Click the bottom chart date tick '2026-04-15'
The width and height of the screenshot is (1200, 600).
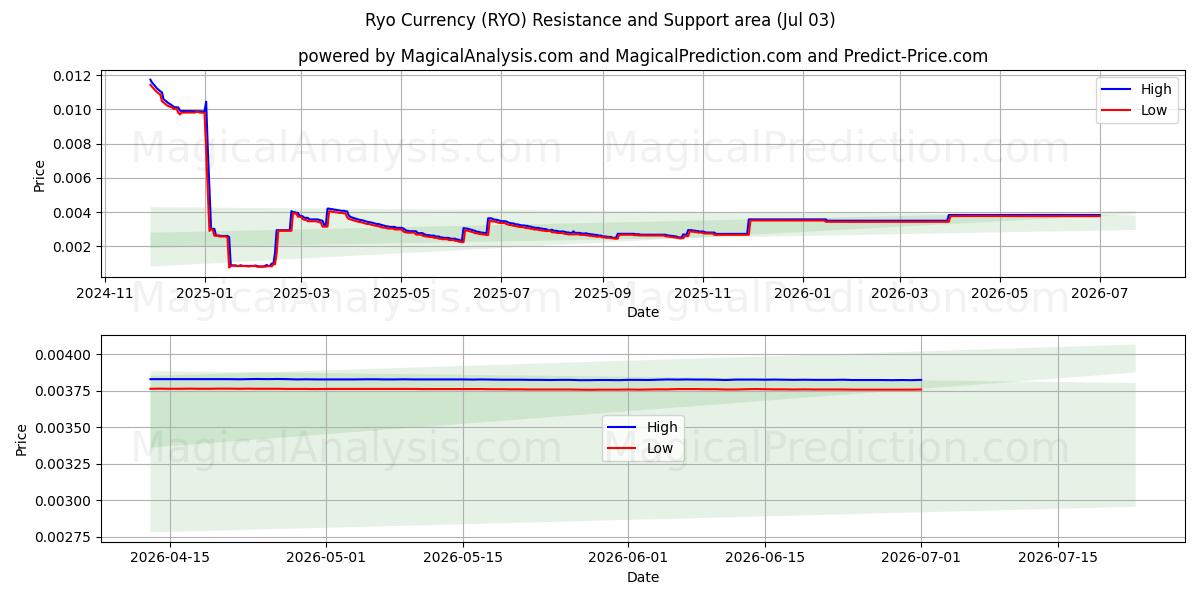point(170,559)
